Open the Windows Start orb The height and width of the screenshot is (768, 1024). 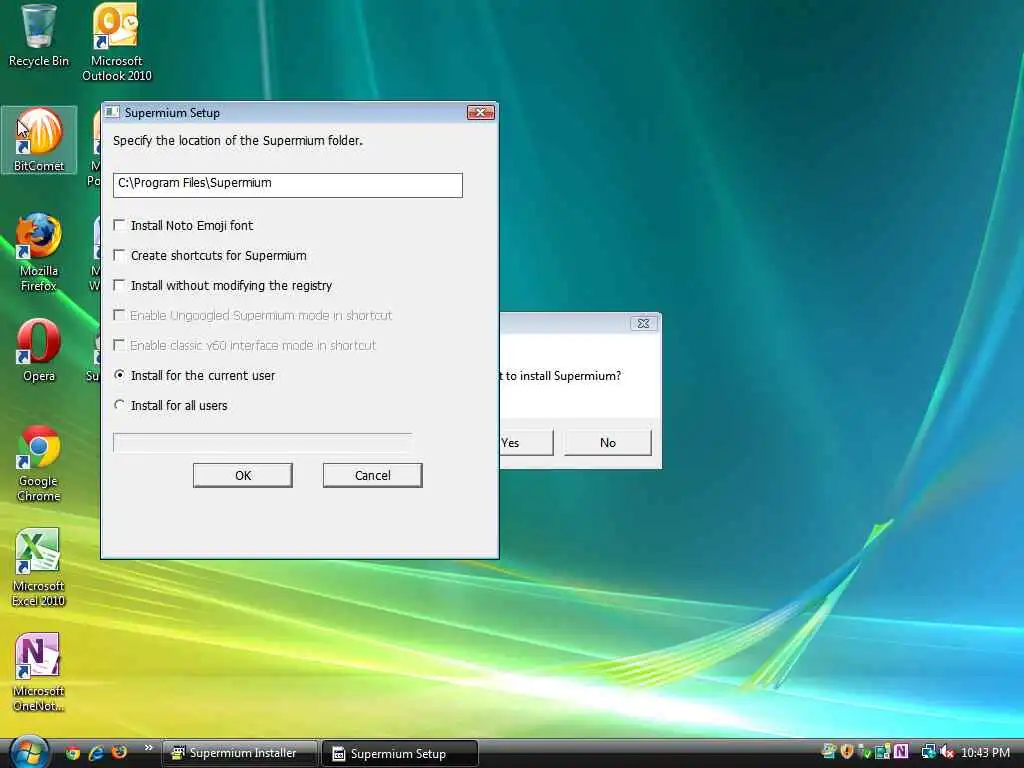click(29, 752)
